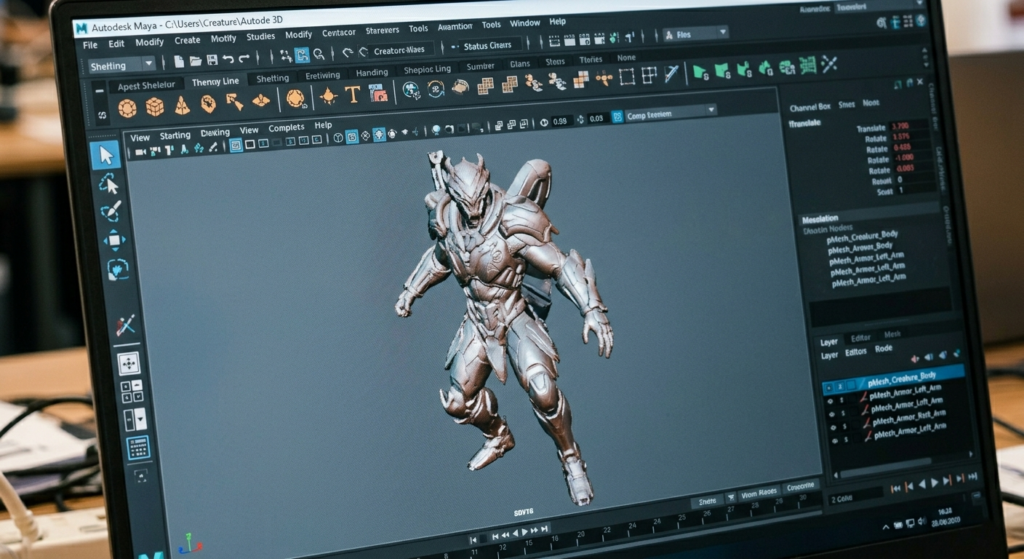Click the Text 'T' shelf icon
1024x559 pixels.
352,94
